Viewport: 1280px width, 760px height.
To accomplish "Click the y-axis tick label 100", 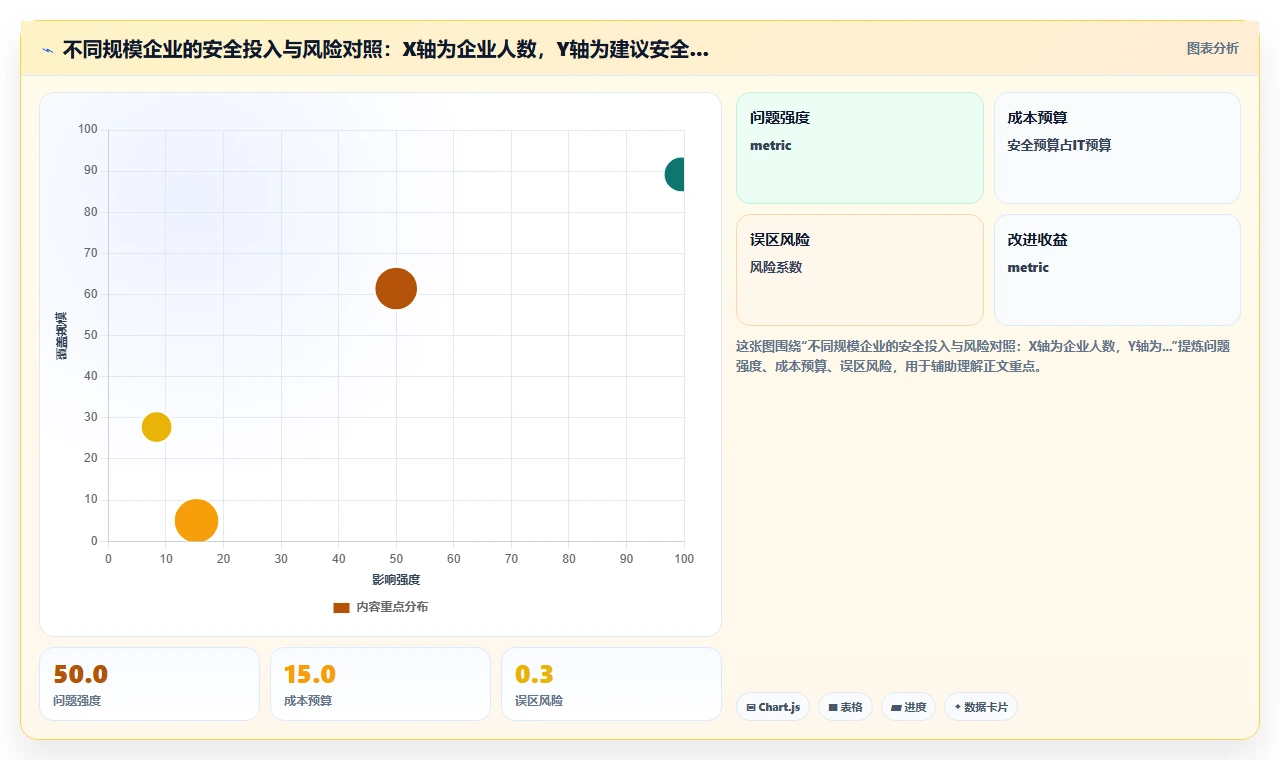I will [x=88, y=129].
